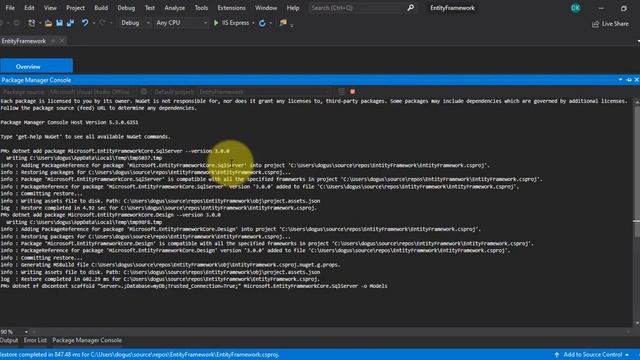Click the Open File folder icon

click(48, 23)
